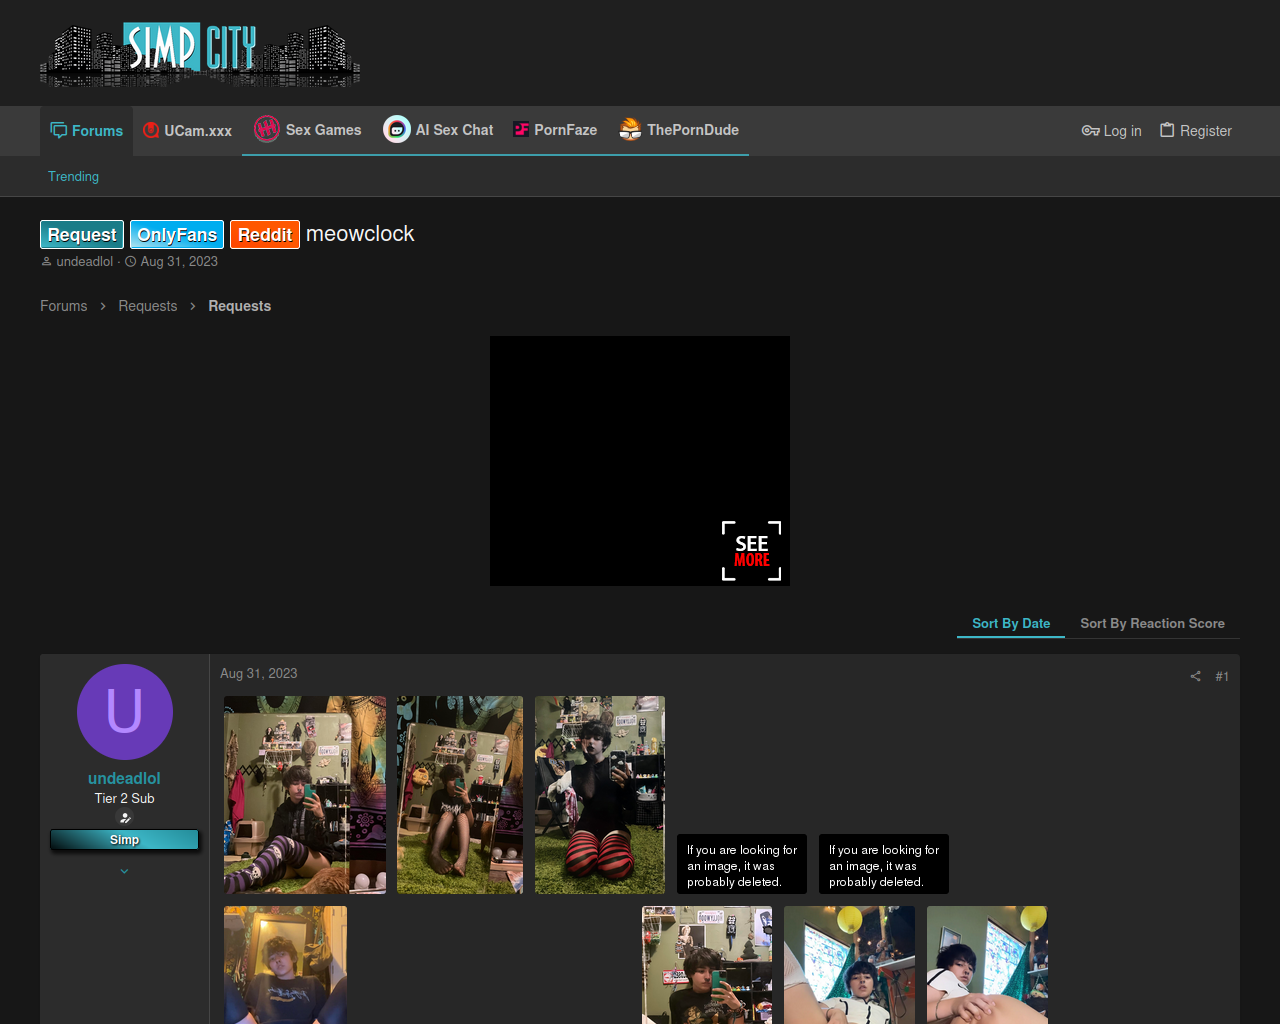Click the share icon on post #1
This screenshot has width=1280, height=1024.
1195,677
